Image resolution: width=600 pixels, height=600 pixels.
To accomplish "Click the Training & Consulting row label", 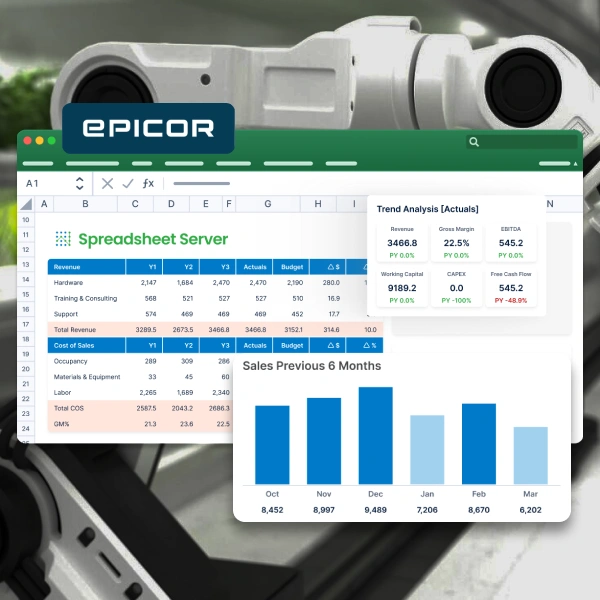I will point(85,298).
